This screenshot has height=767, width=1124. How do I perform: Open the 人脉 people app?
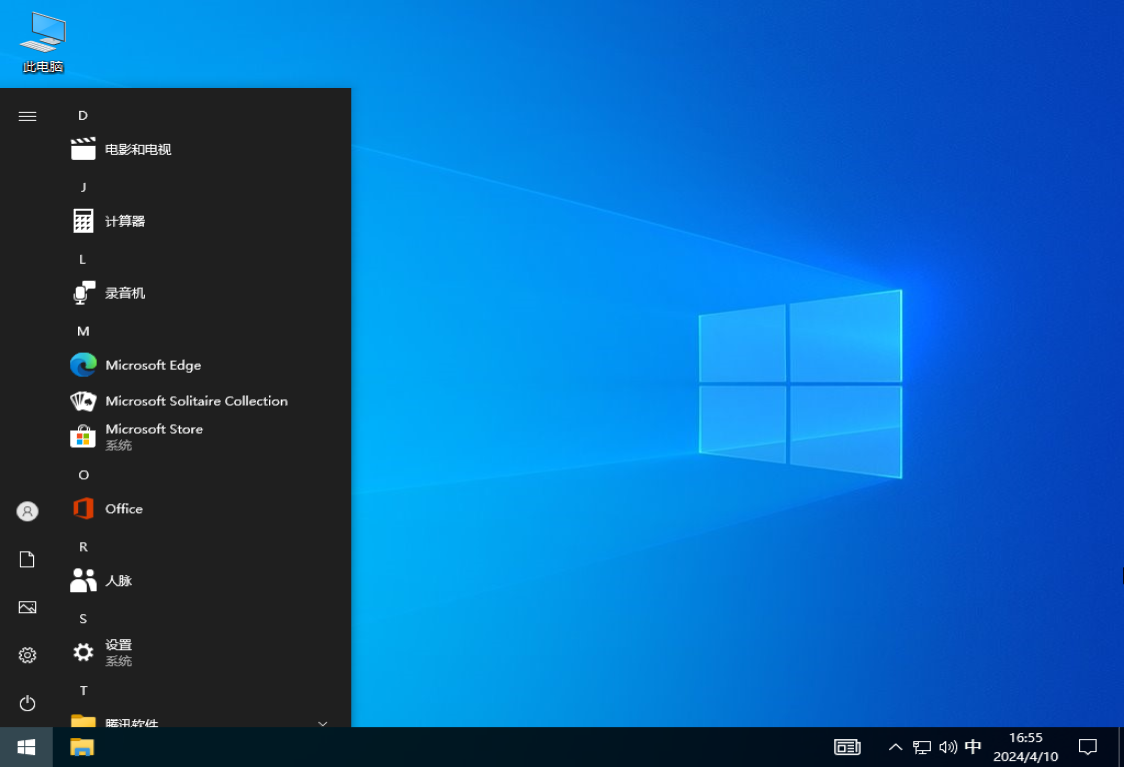[116, 581]
